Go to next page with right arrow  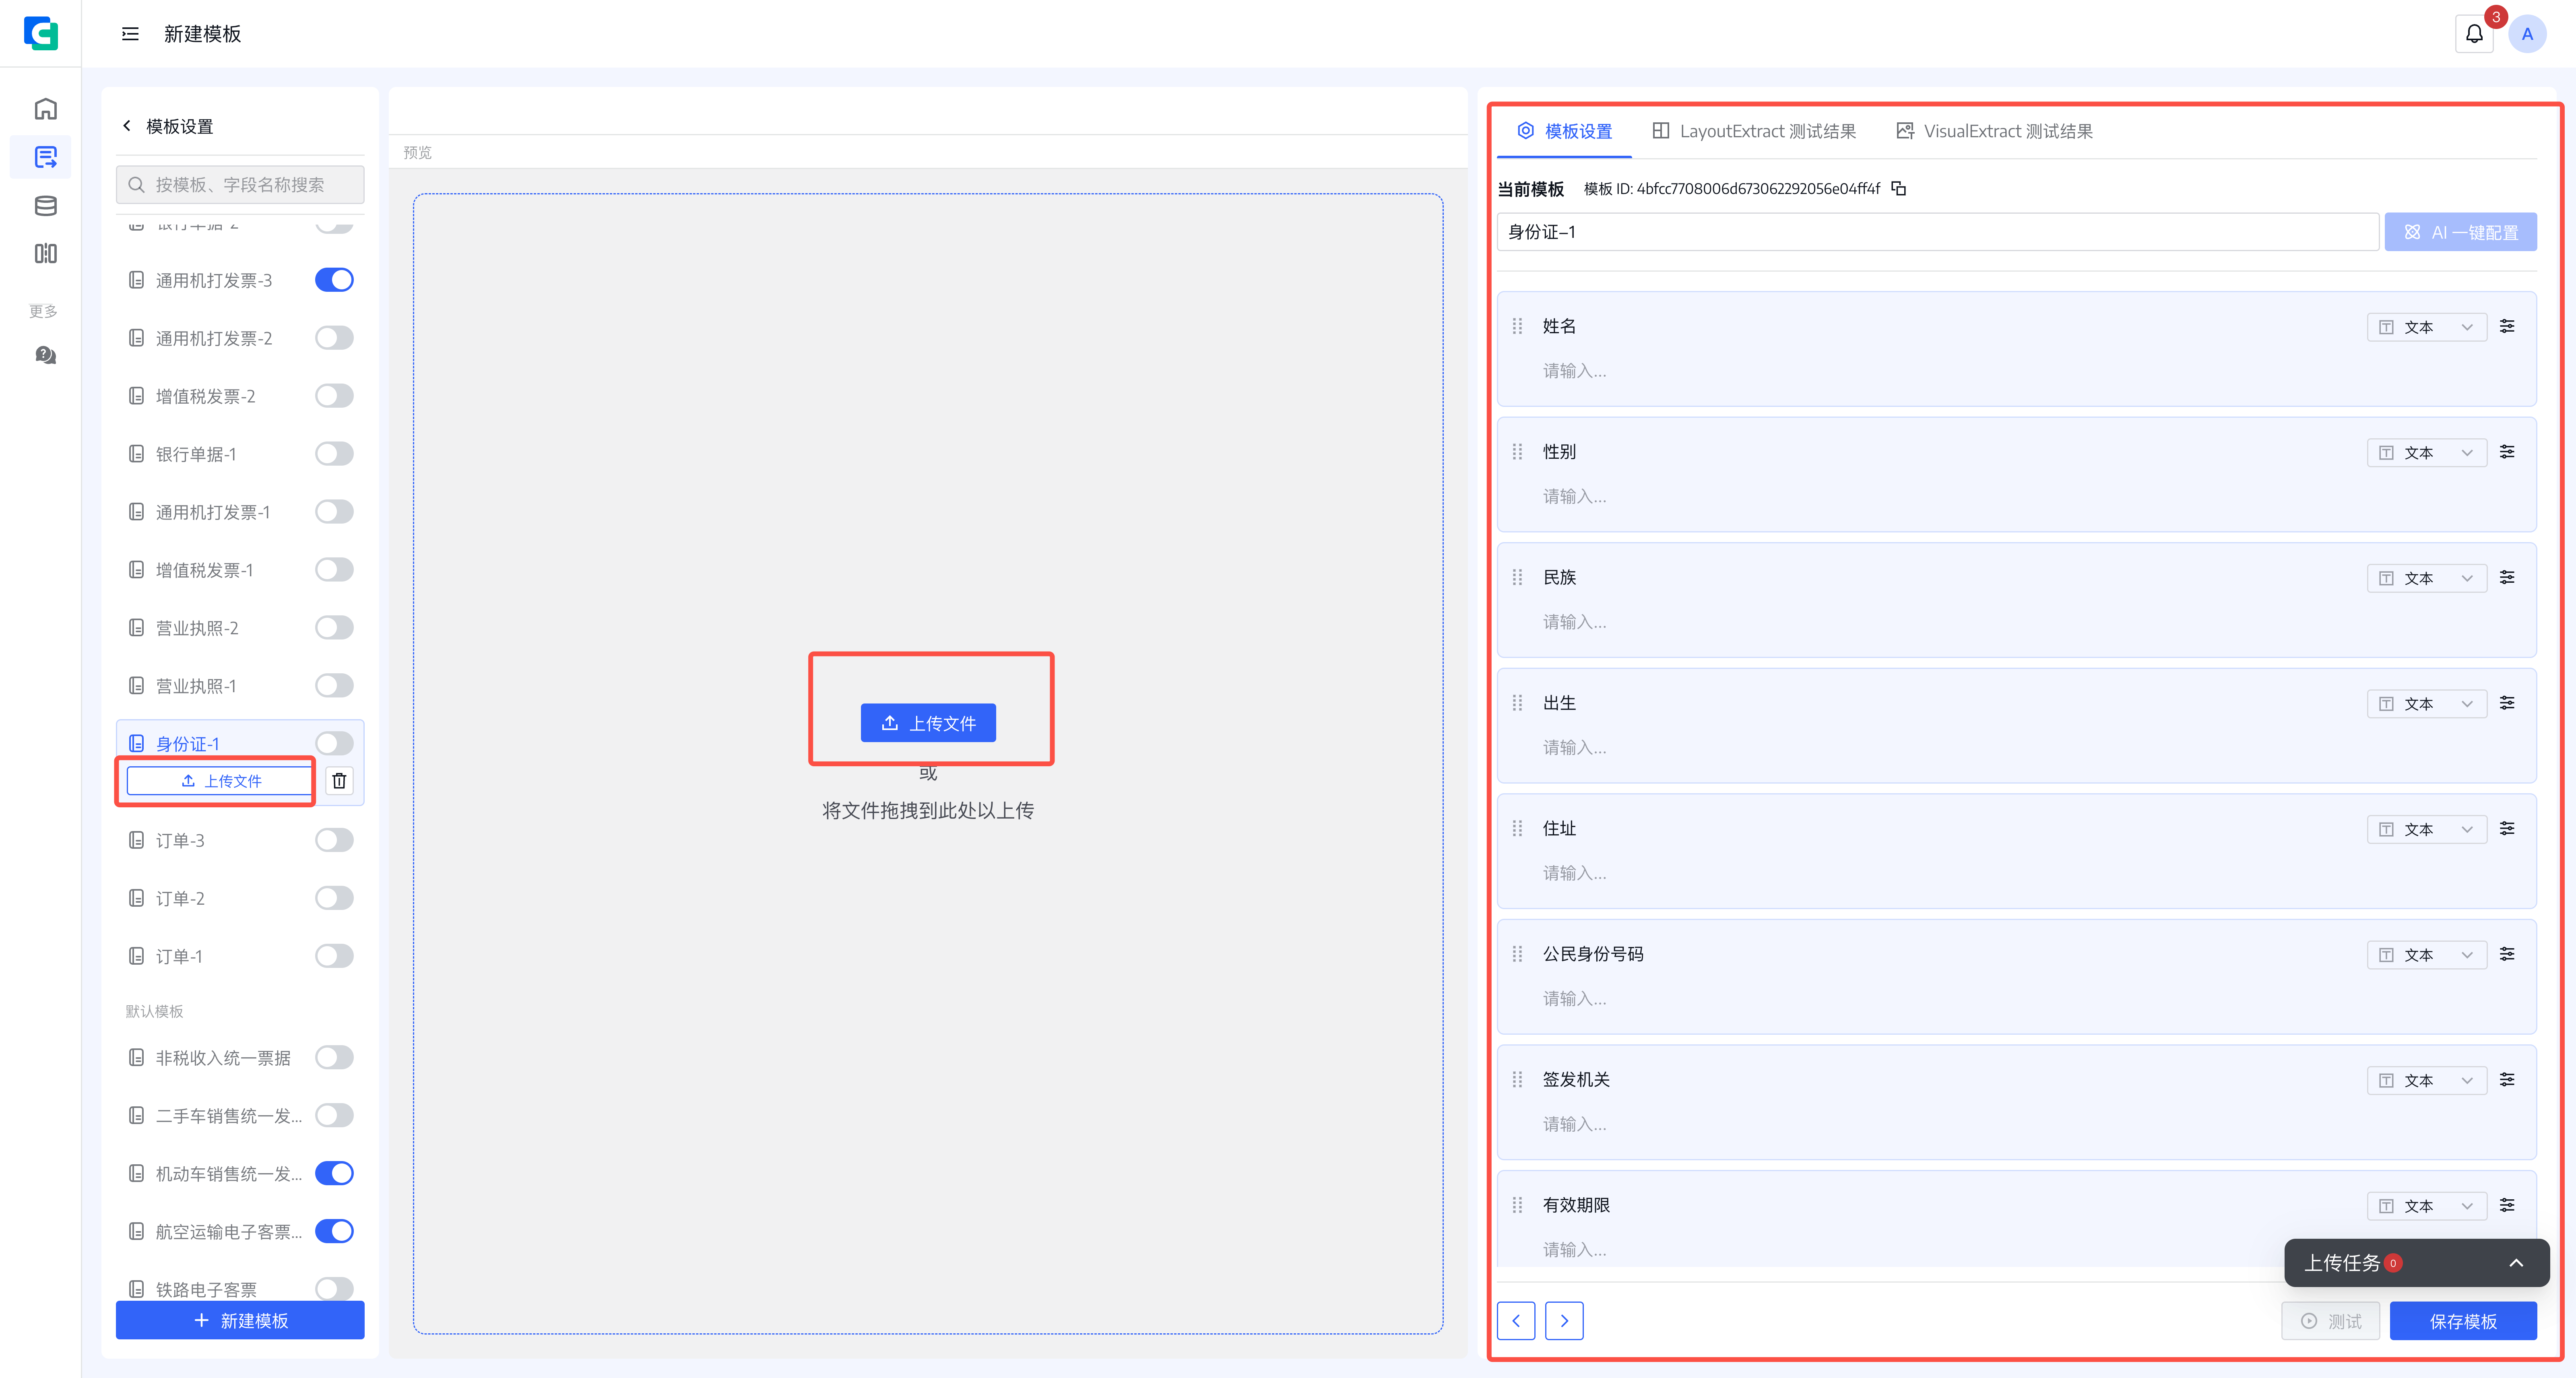1564,1321
